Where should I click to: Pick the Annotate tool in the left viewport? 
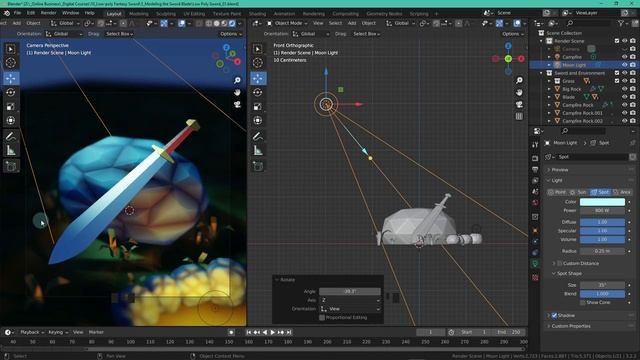[11, 136]
